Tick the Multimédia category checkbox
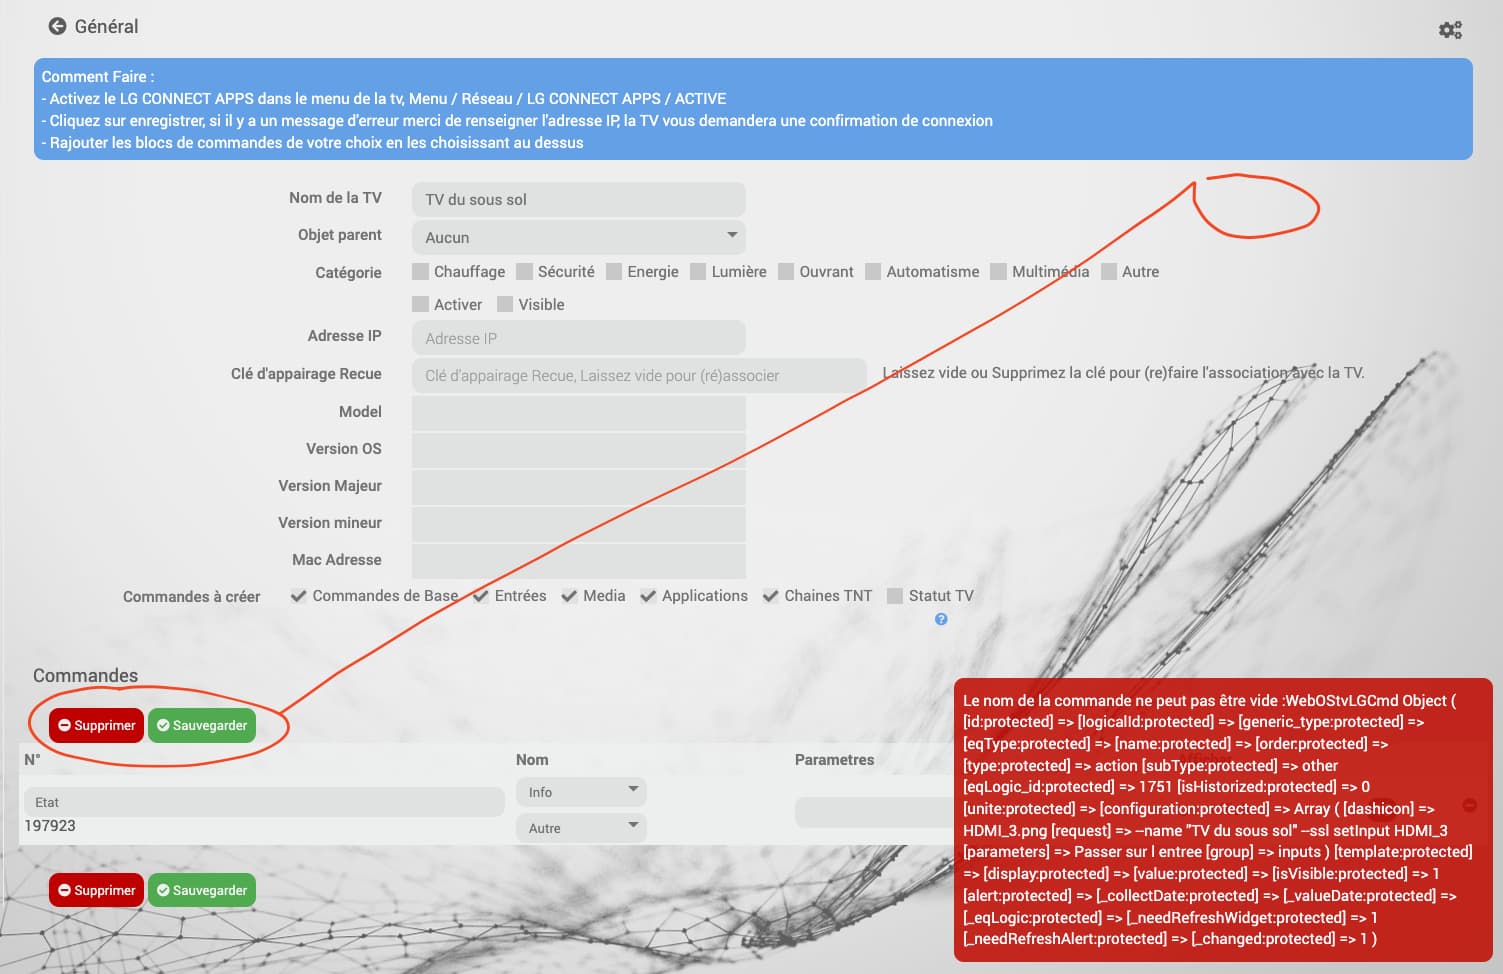The image size is (1503, 974). (x=998, y=271)
